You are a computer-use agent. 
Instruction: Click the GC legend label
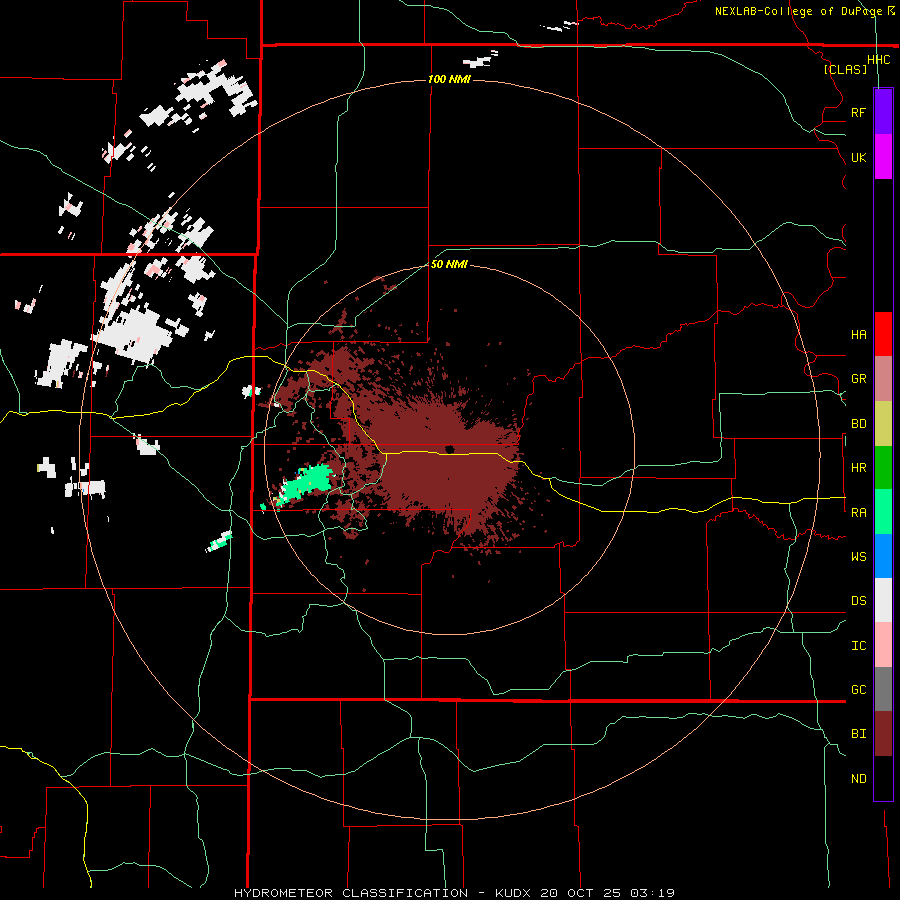[858, 689]
